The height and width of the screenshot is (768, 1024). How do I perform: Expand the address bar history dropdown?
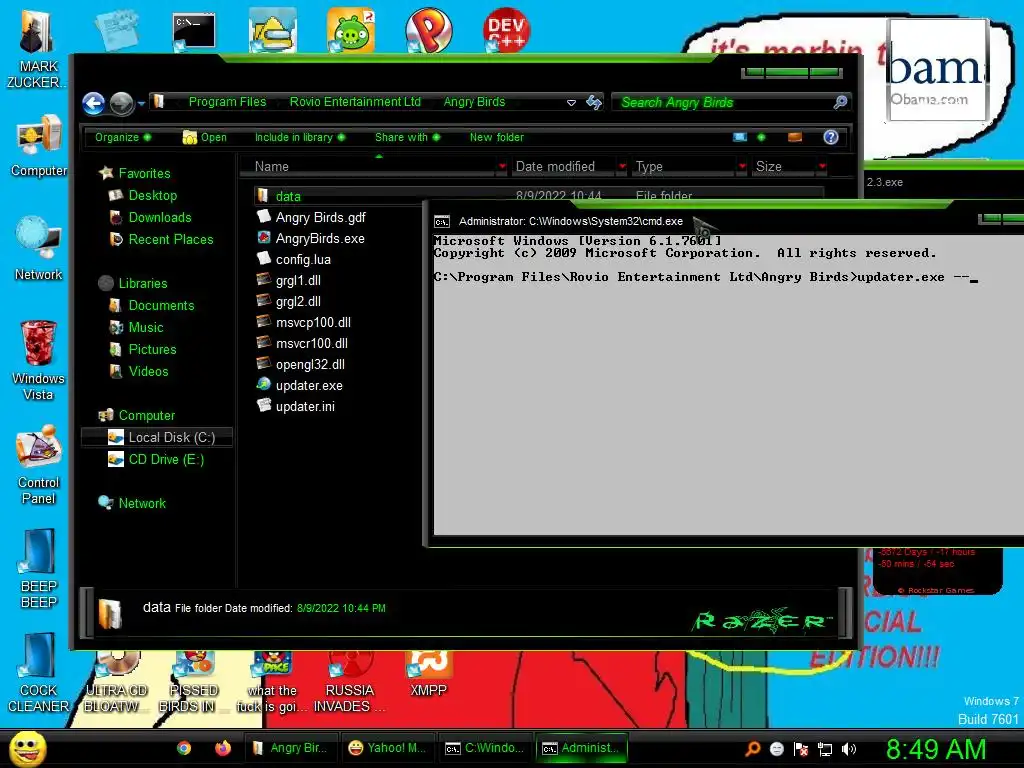click(x=571, y=103)
